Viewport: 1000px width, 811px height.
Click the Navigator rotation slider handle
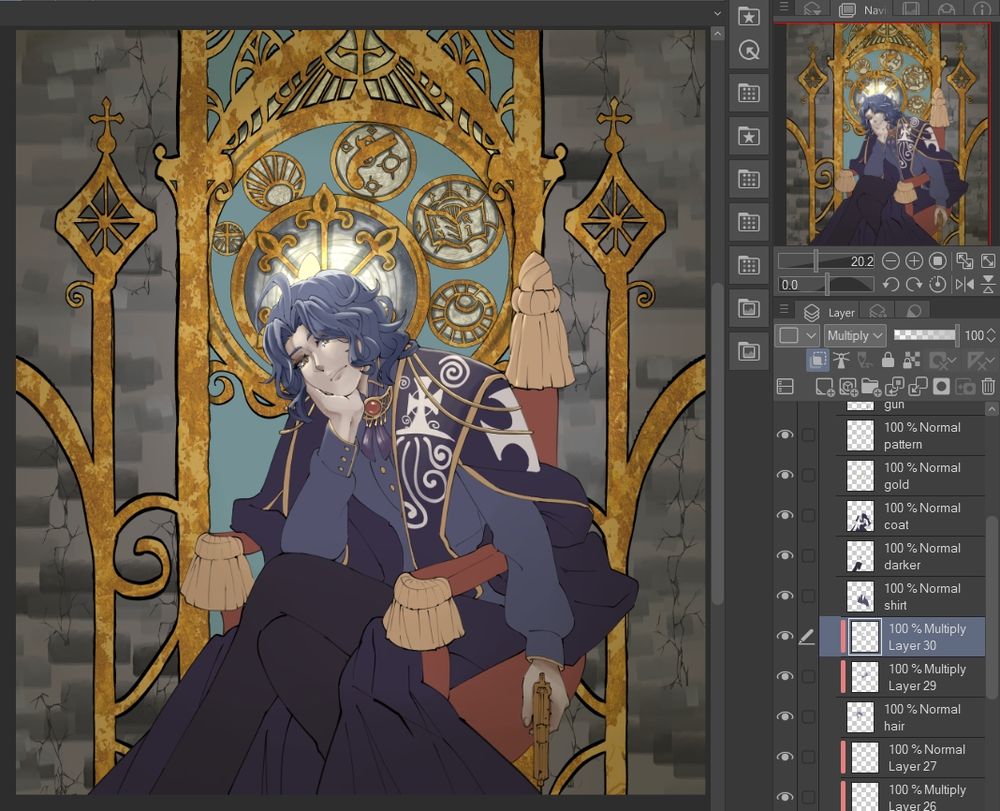(x=827, y=284)
